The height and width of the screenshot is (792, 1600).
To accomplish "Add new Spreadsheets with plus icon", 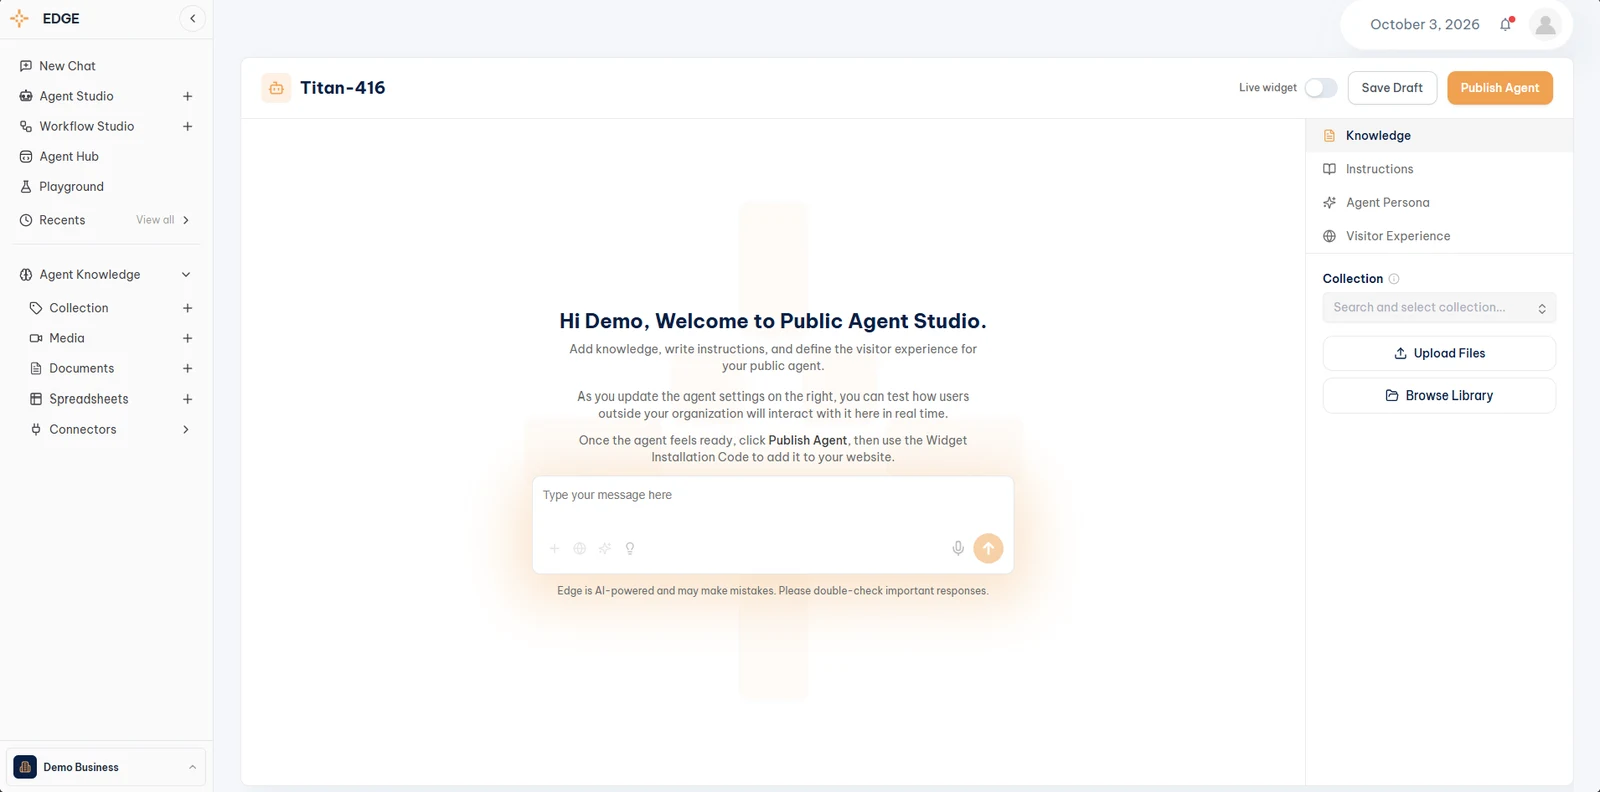I will (187, 399).
